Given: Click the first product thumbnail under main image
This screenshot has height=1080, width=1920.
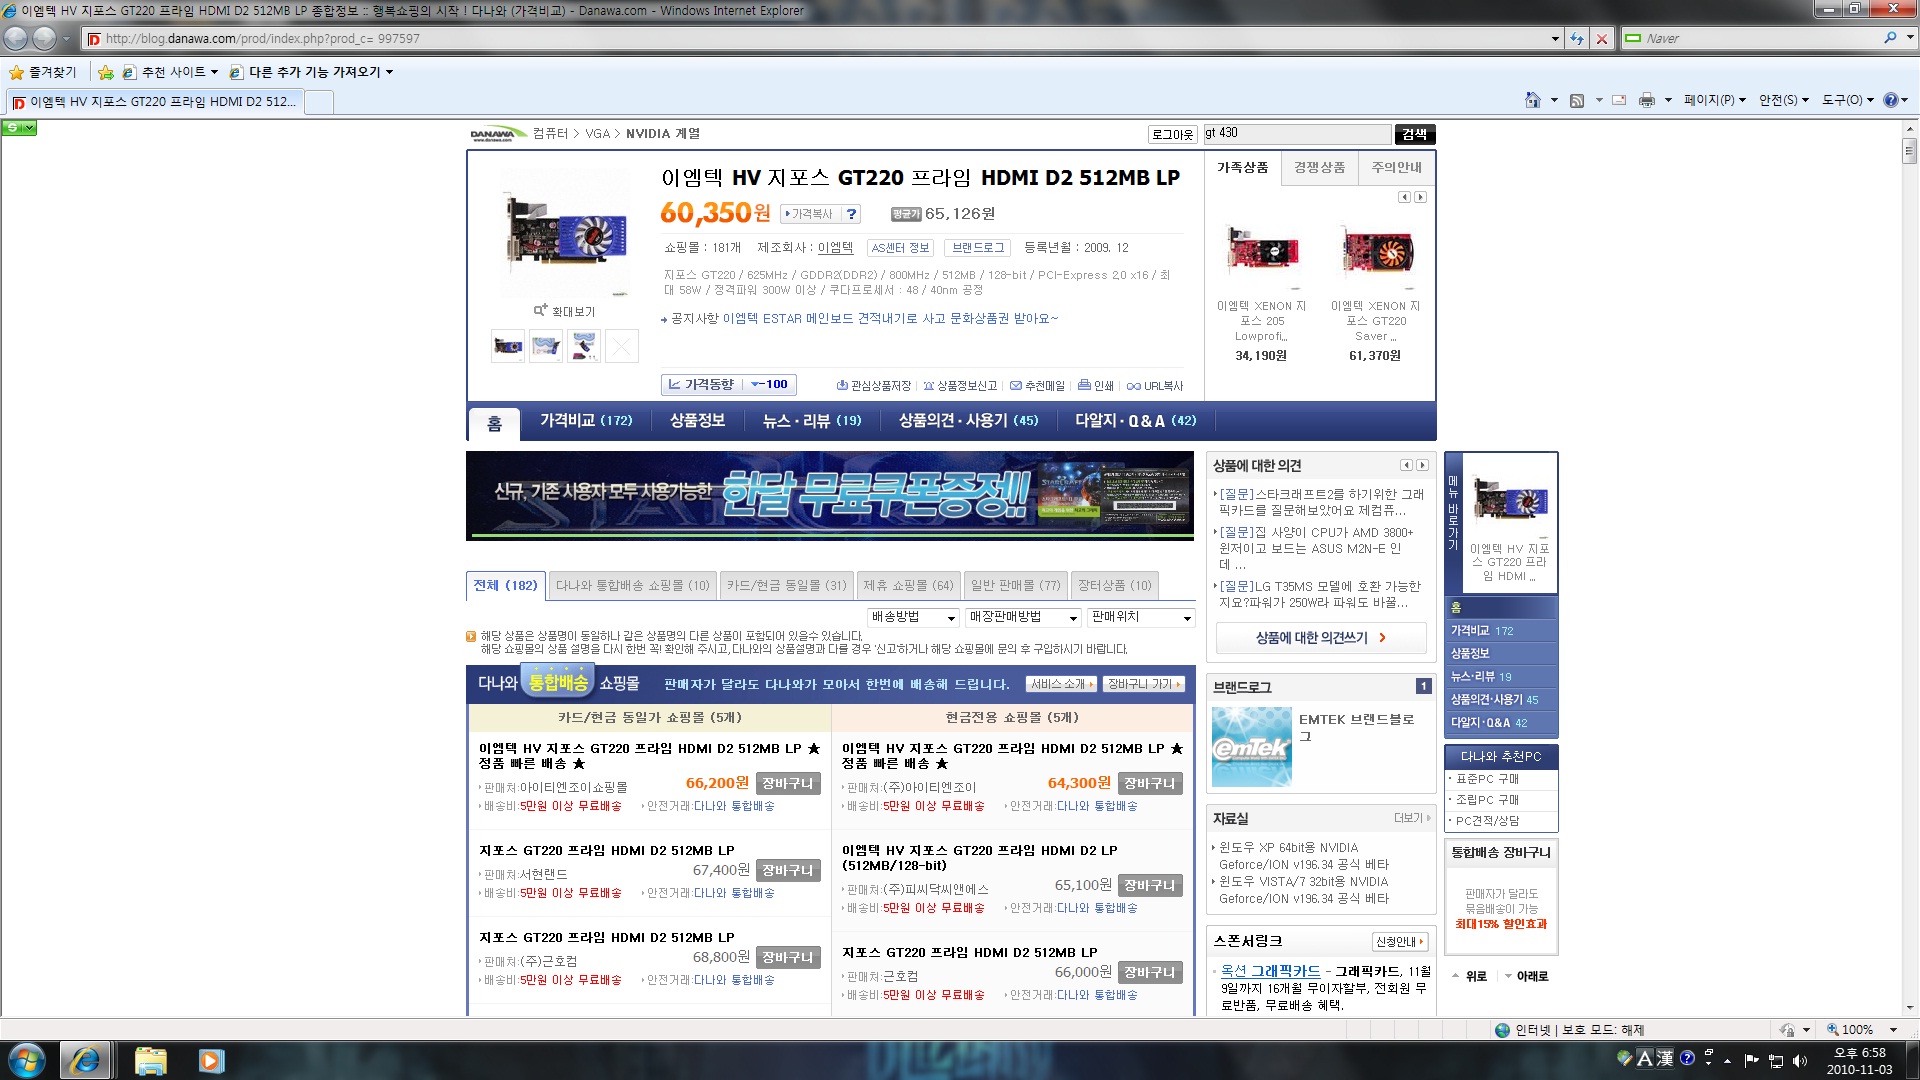Looking at the screenshot, I should click(x=508, y=346).
